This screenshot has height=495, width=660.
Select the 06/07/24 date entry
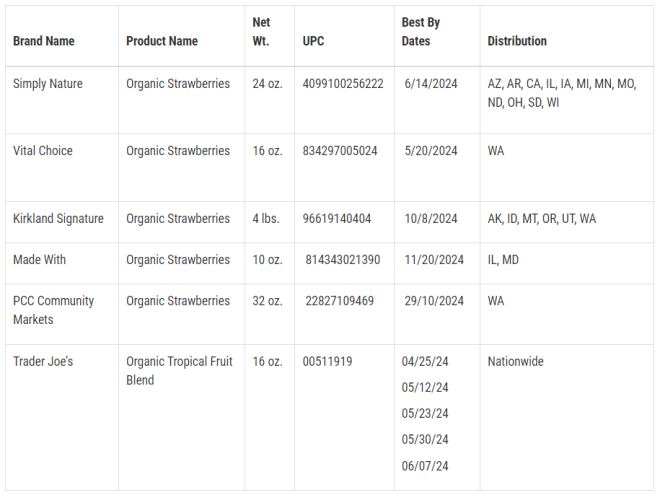tap(425, 466)
